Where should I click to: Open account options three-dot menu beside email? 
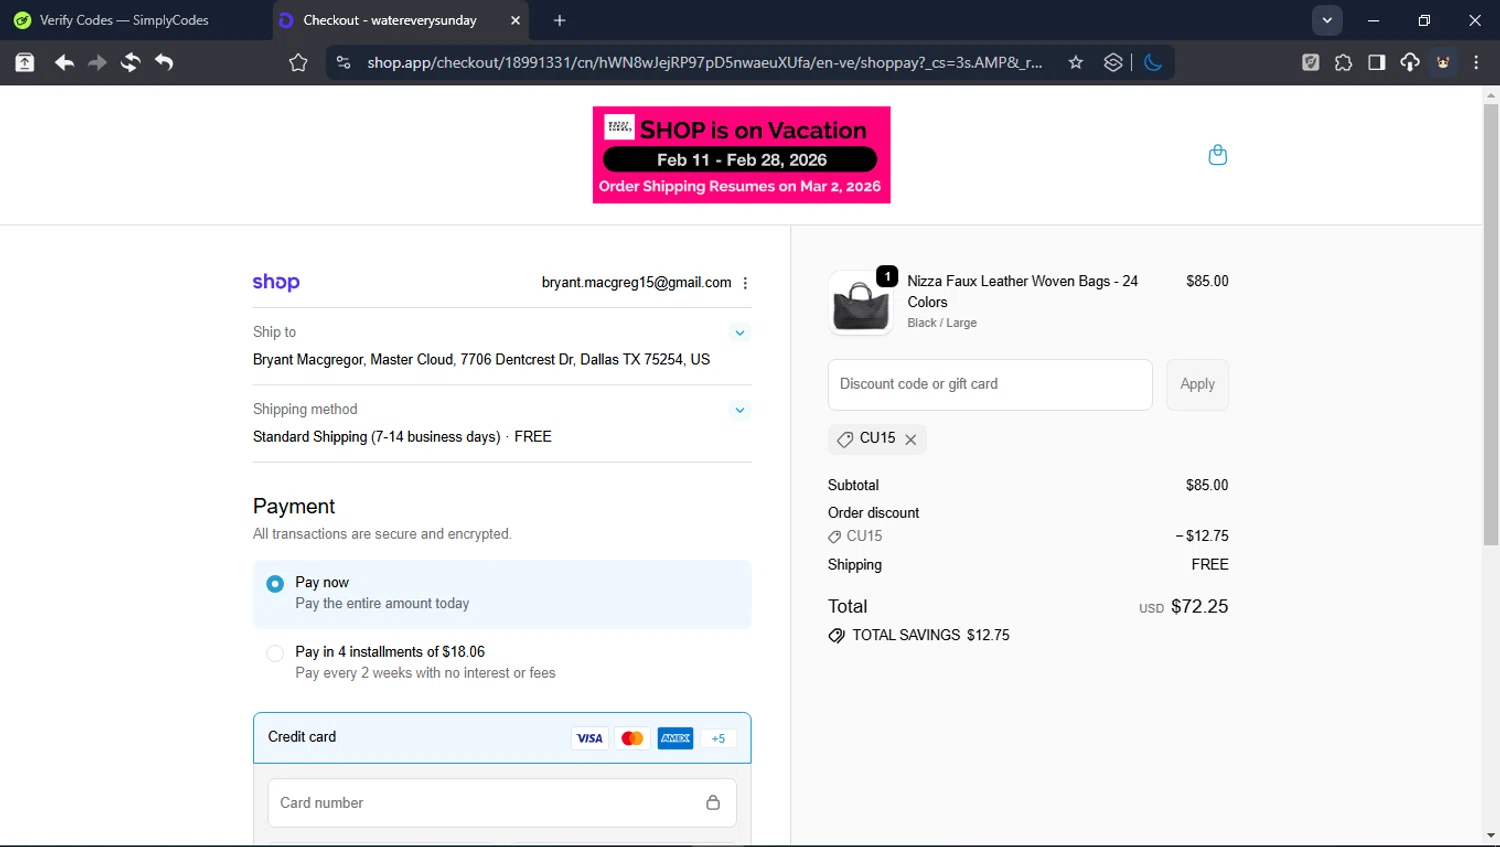point(745,283)
